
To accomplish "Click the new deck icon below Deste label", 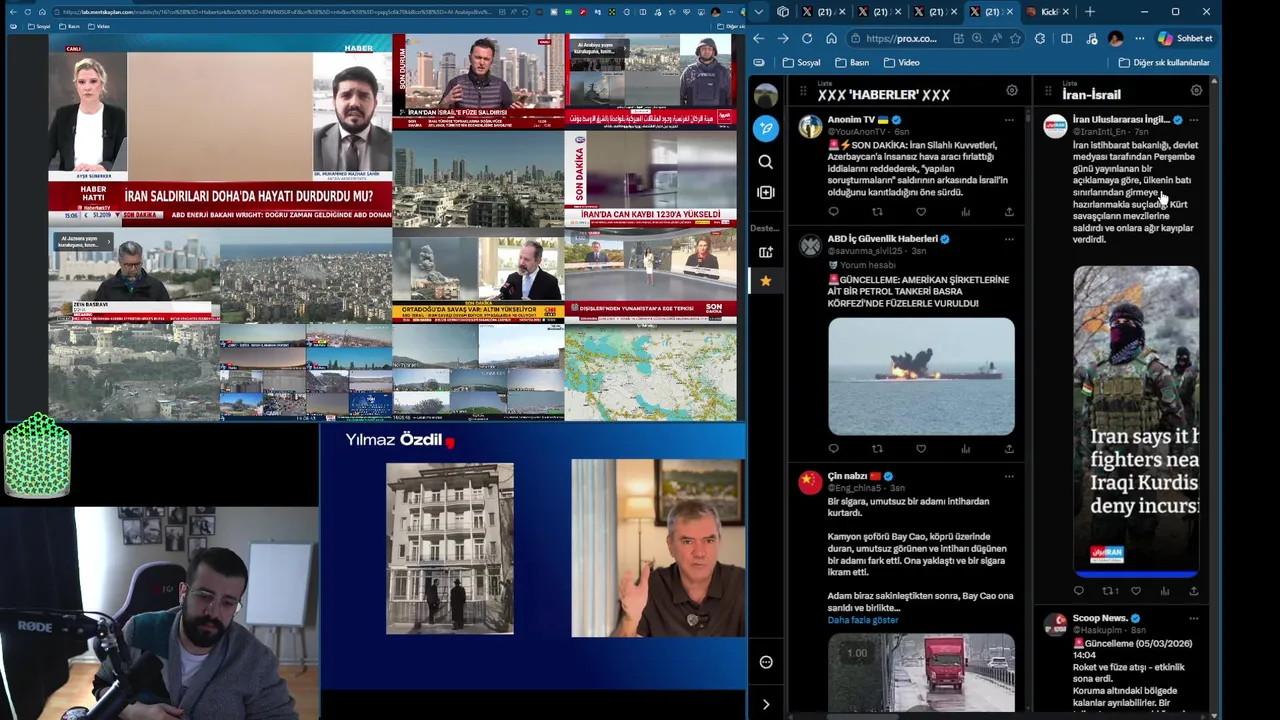I will (766, 252).
